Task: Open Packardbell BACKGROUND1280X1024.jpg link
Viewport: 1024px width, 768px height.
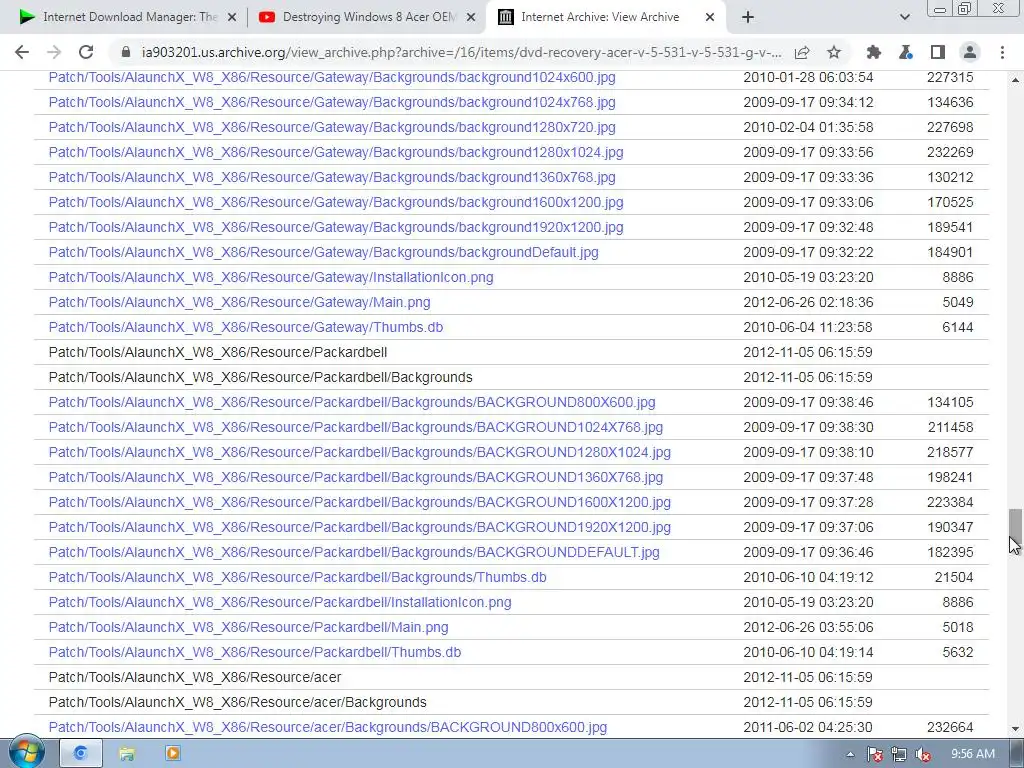Action: click(x=360, y=452)
